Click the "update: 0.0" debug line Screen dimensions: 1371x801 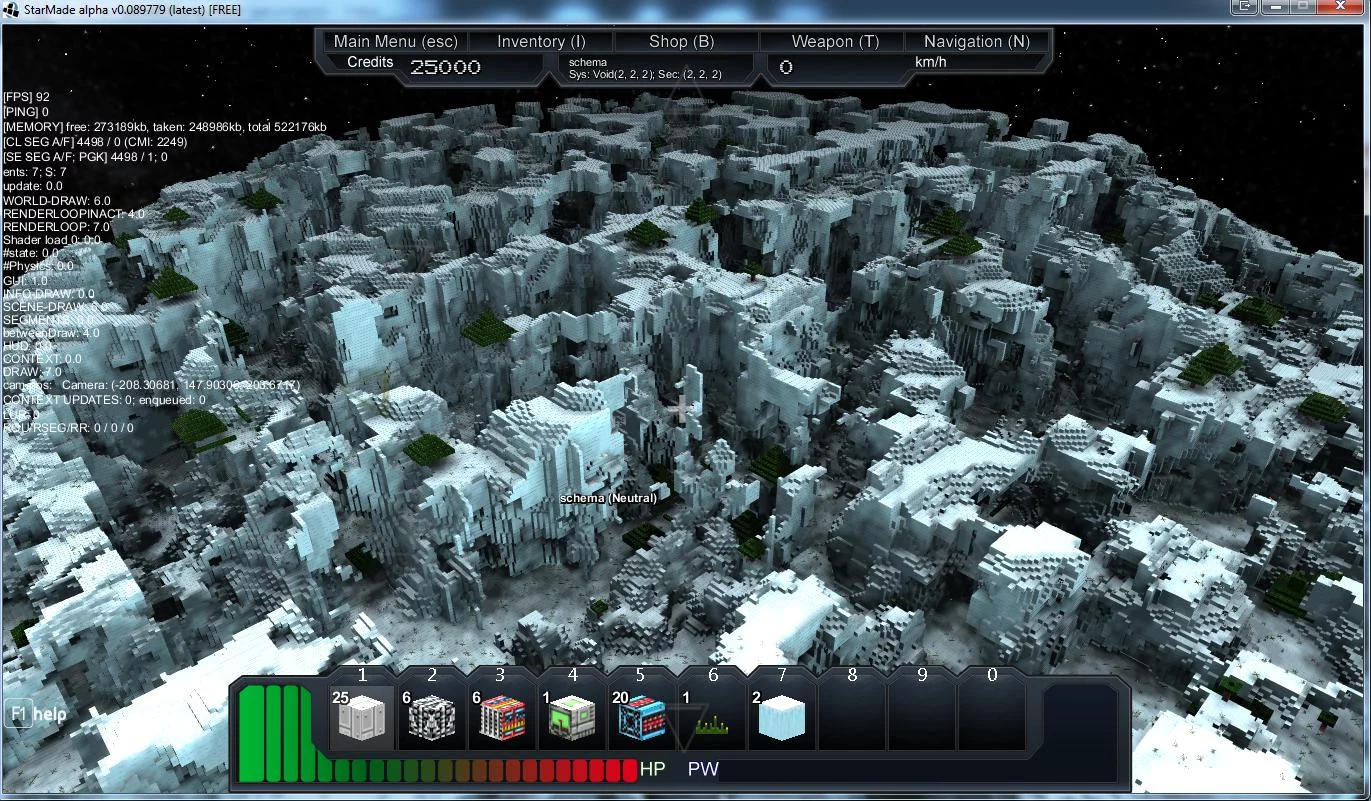(x=33, y=186)
